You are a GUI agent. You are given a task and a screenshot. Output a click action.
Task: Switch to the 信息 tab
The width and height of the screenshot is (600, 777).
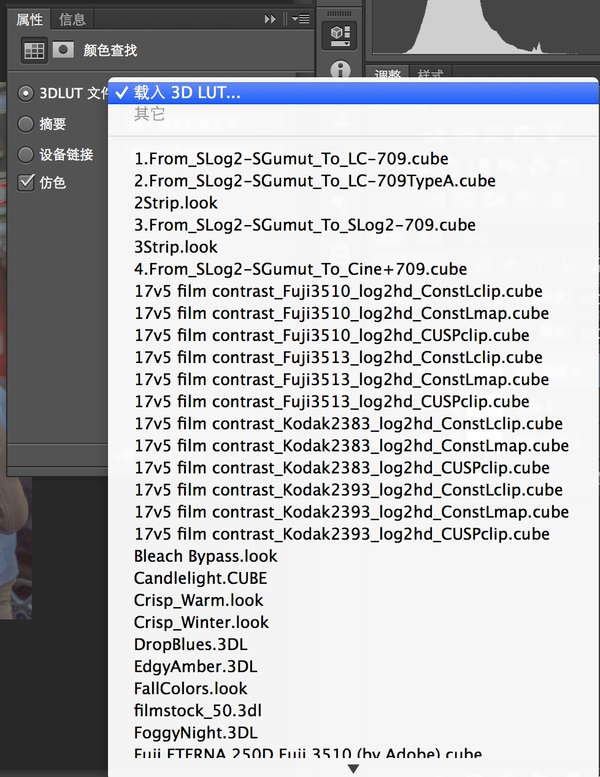point(72,19)
